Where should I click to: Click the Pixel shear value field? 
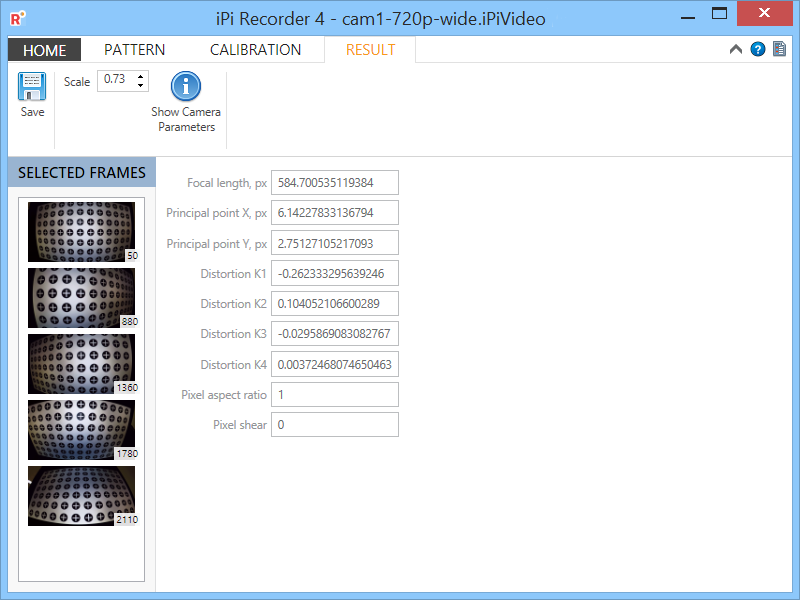[x=335, y=424]
